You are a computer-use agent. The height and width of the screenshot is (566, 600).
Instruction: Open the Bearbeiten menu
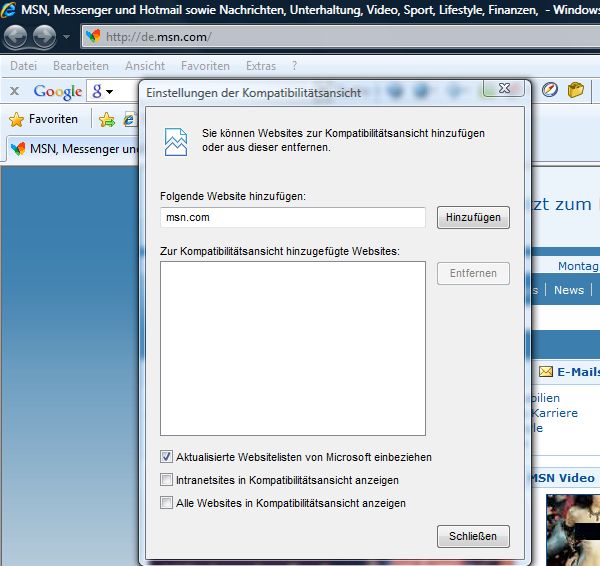point(81,66)
